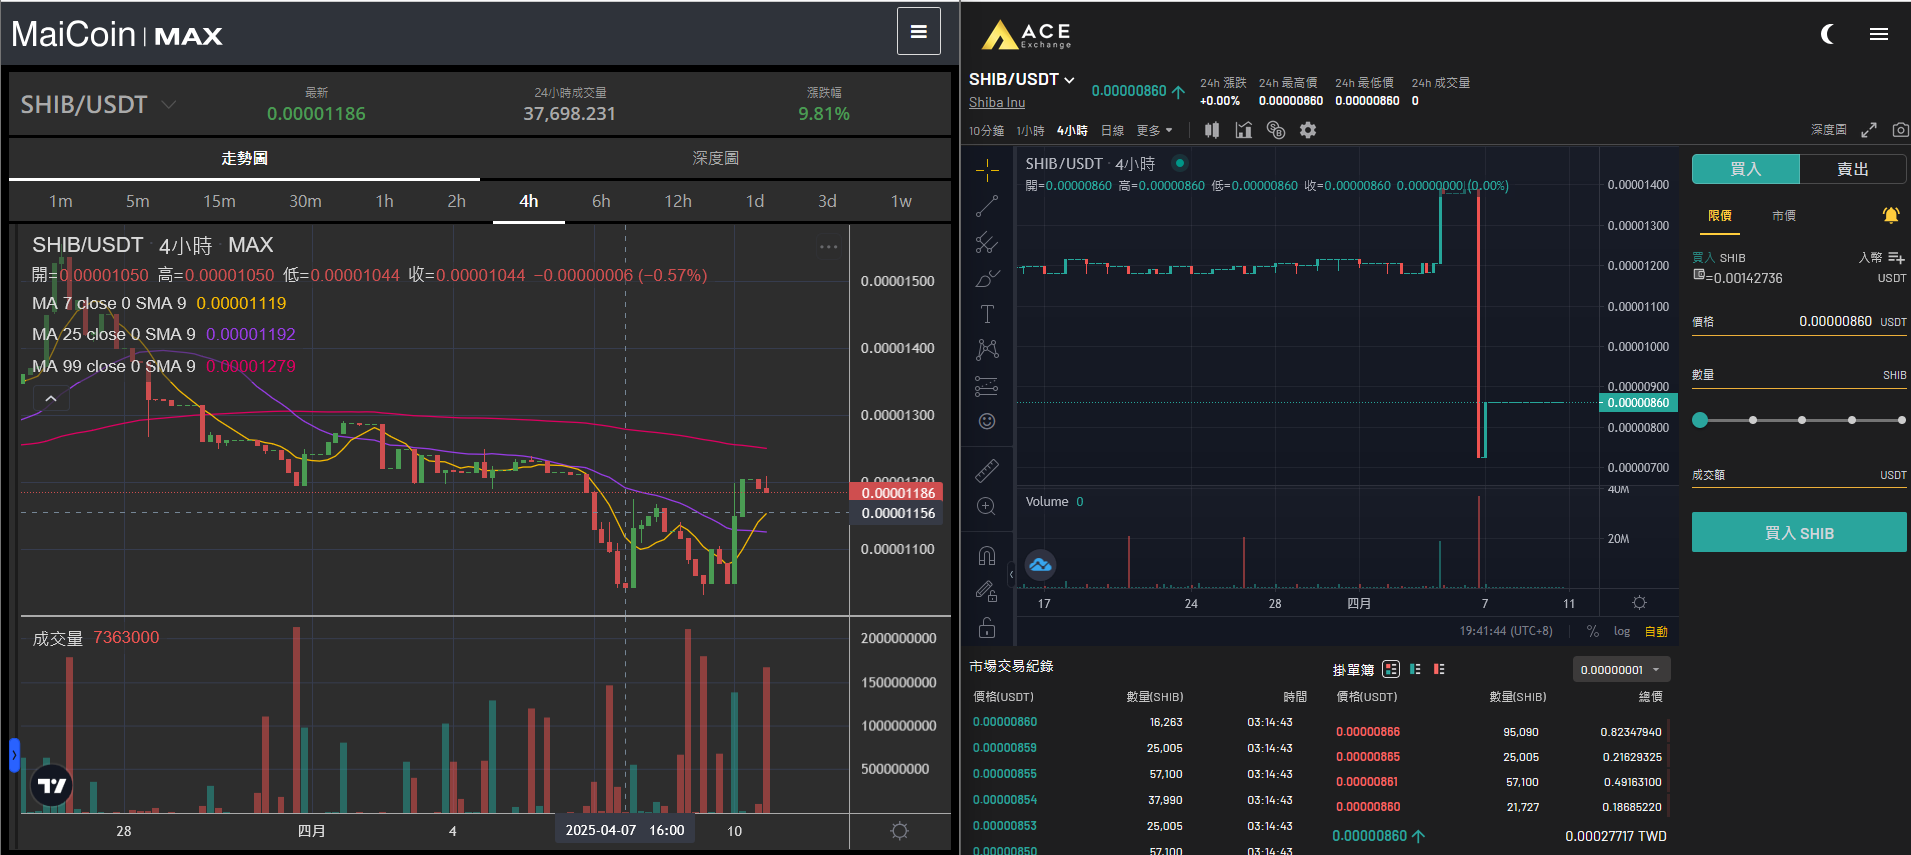Open order book precision 0.00000001 dropdown
The width and height of the screenshot is (1911, 855).
pos(1620,670)
